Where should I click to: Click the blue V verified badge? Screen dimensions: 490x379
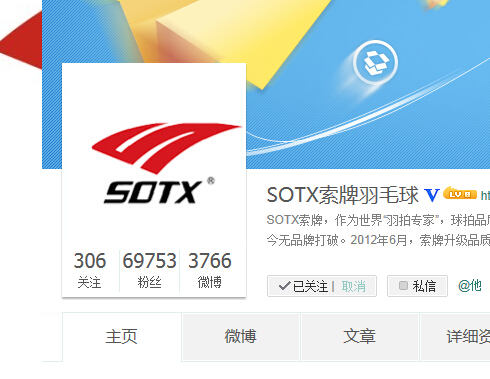coord(432,195)
